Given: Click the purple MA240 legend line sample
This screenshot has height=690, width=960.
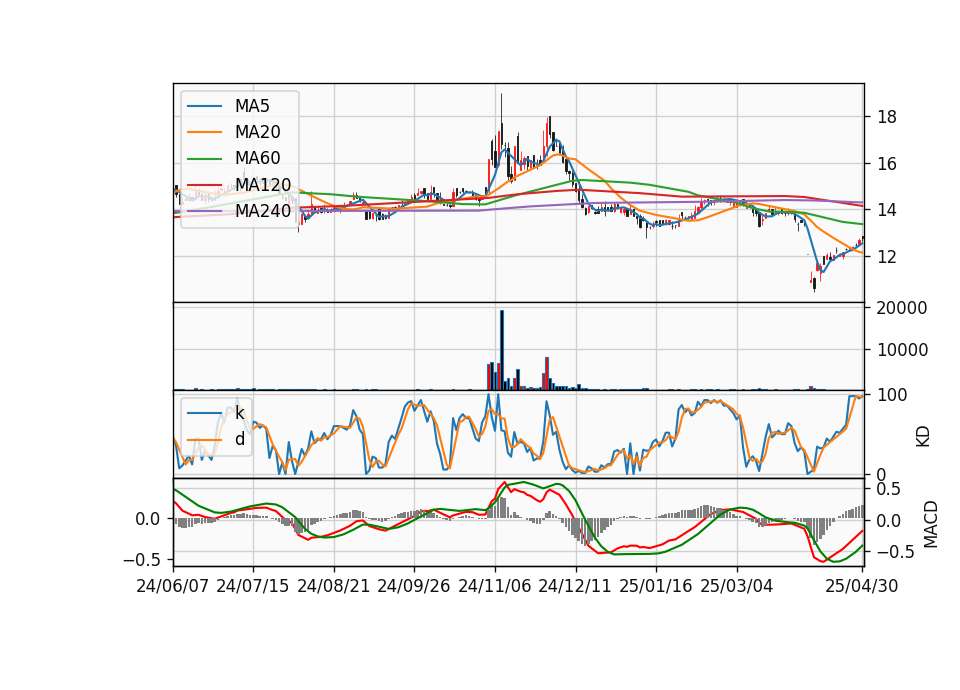Looking at the screenshot, I should [x=204, y=211].
